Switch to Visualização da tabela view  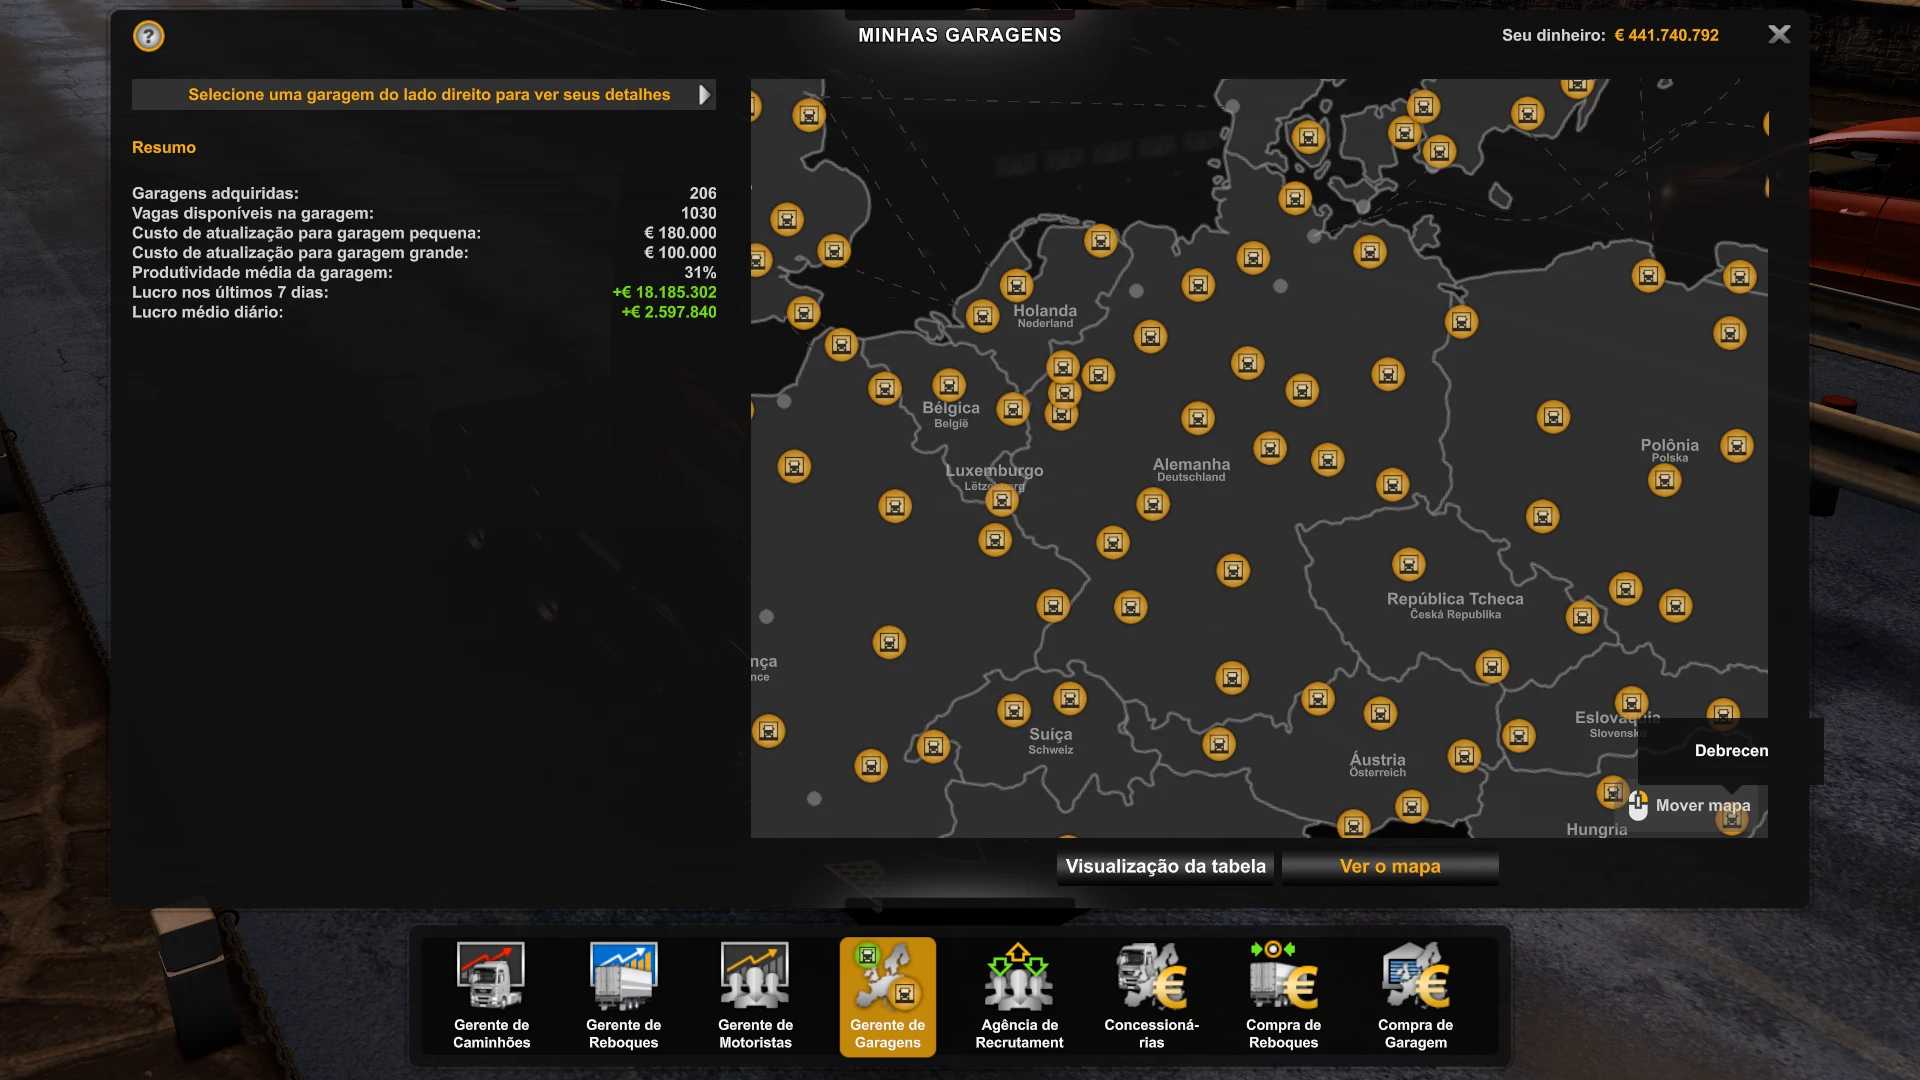point(1165,867)
